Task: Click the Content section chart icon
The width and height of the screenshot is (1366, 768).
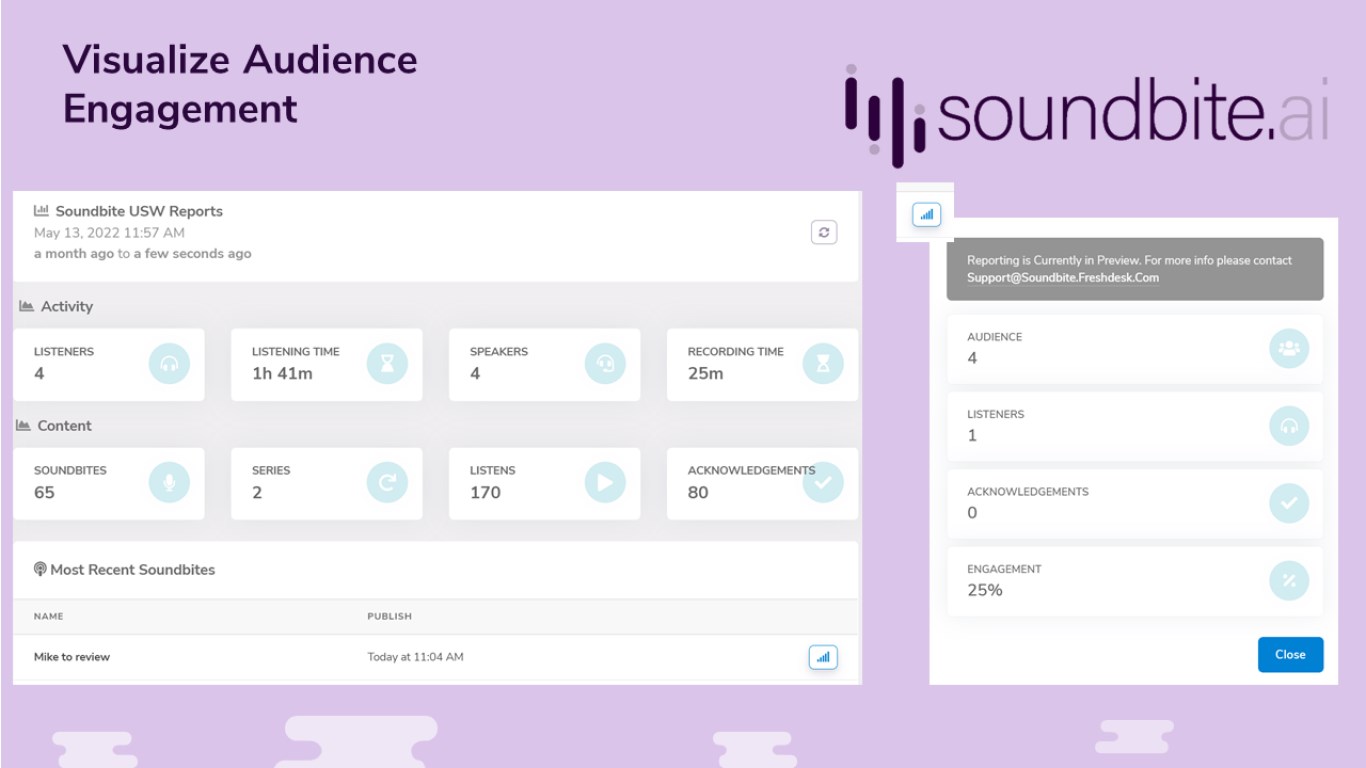Action: coord(23,425)
